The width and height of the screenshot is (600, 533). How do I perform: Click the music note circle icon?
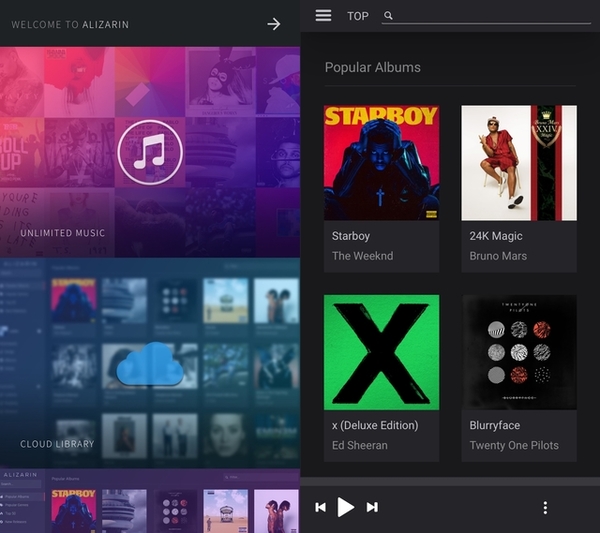[150, 152]
